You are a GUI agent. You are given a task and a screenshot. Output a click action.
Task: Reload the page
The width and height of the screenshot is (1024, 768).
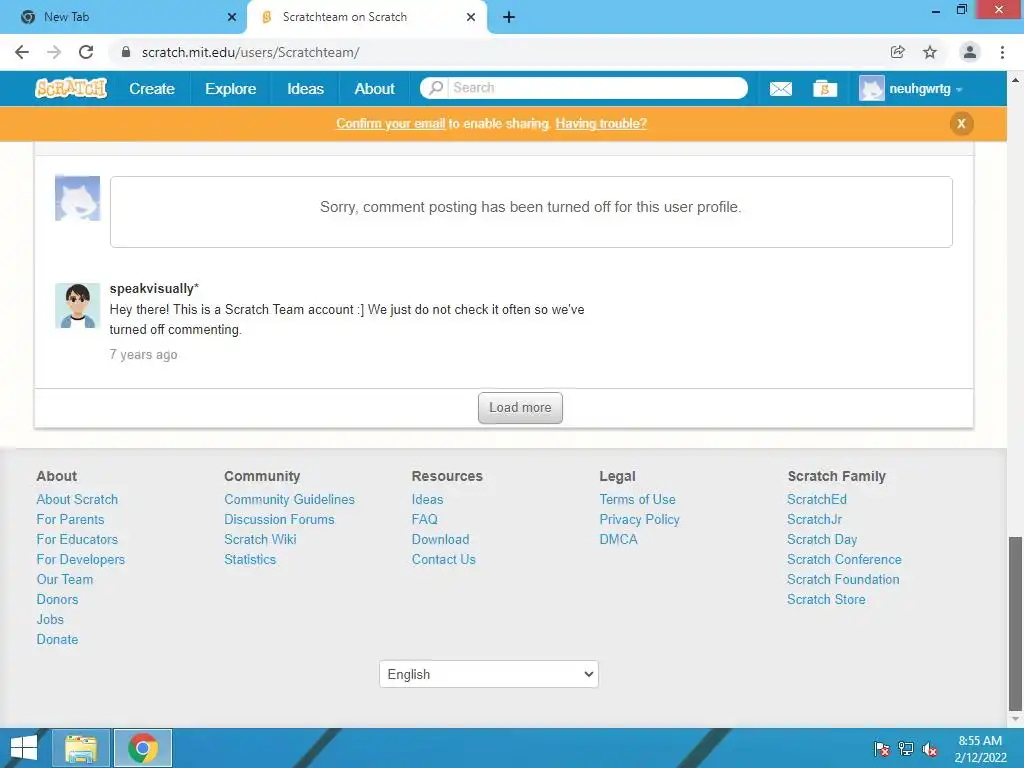[86, 52]
